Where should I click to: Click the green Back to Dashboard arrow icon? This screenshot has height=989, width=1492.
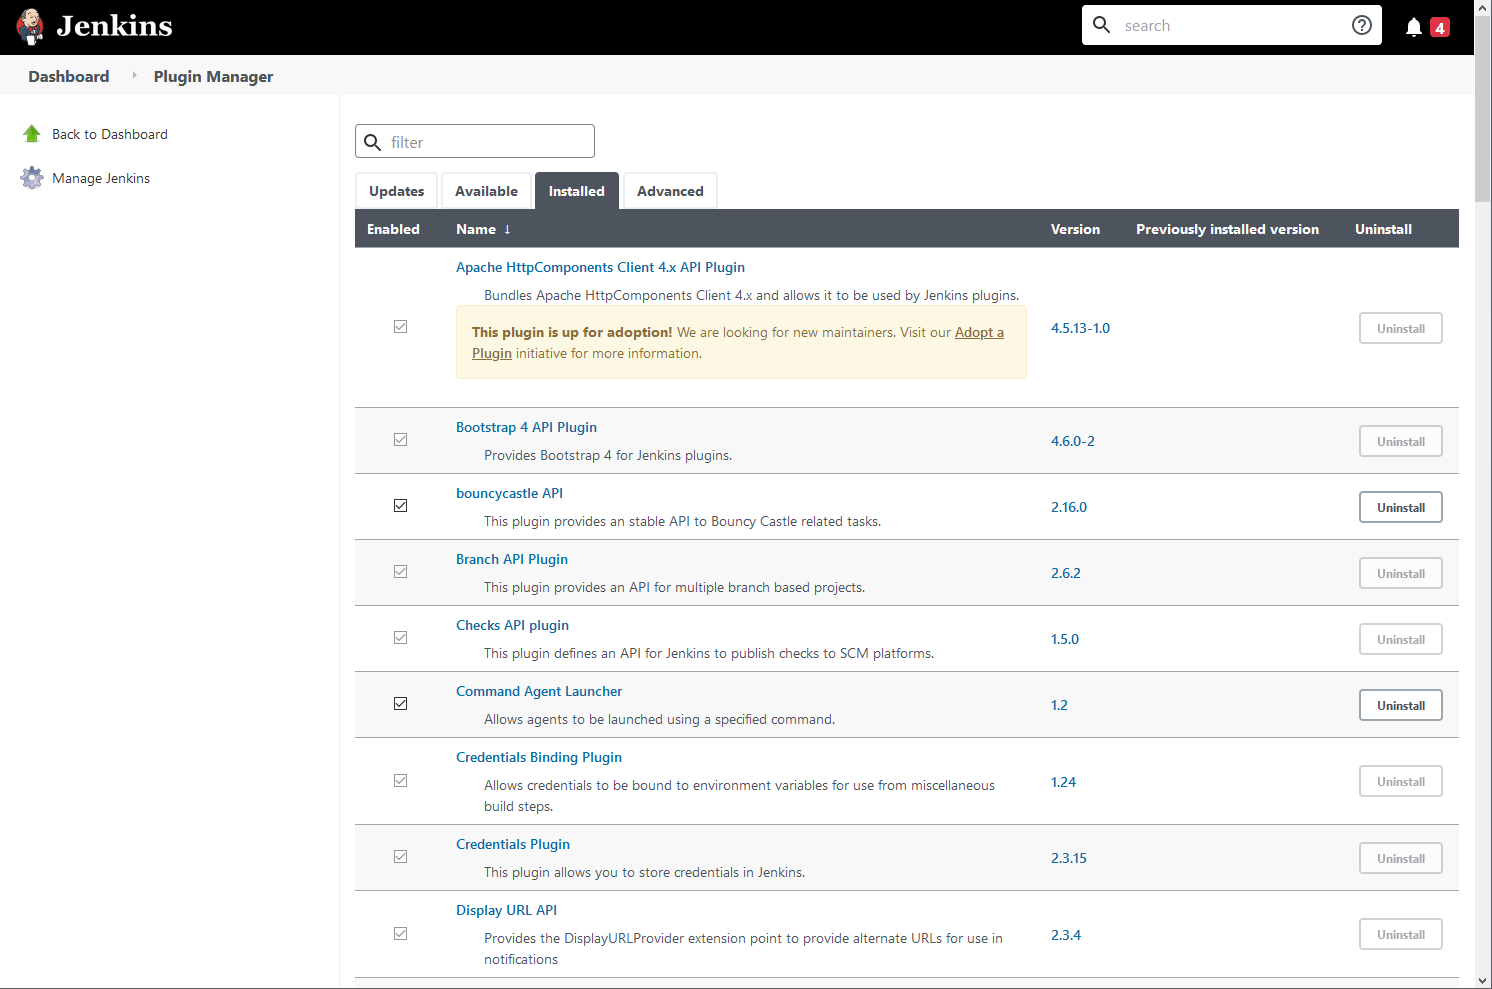click(32, 134)
